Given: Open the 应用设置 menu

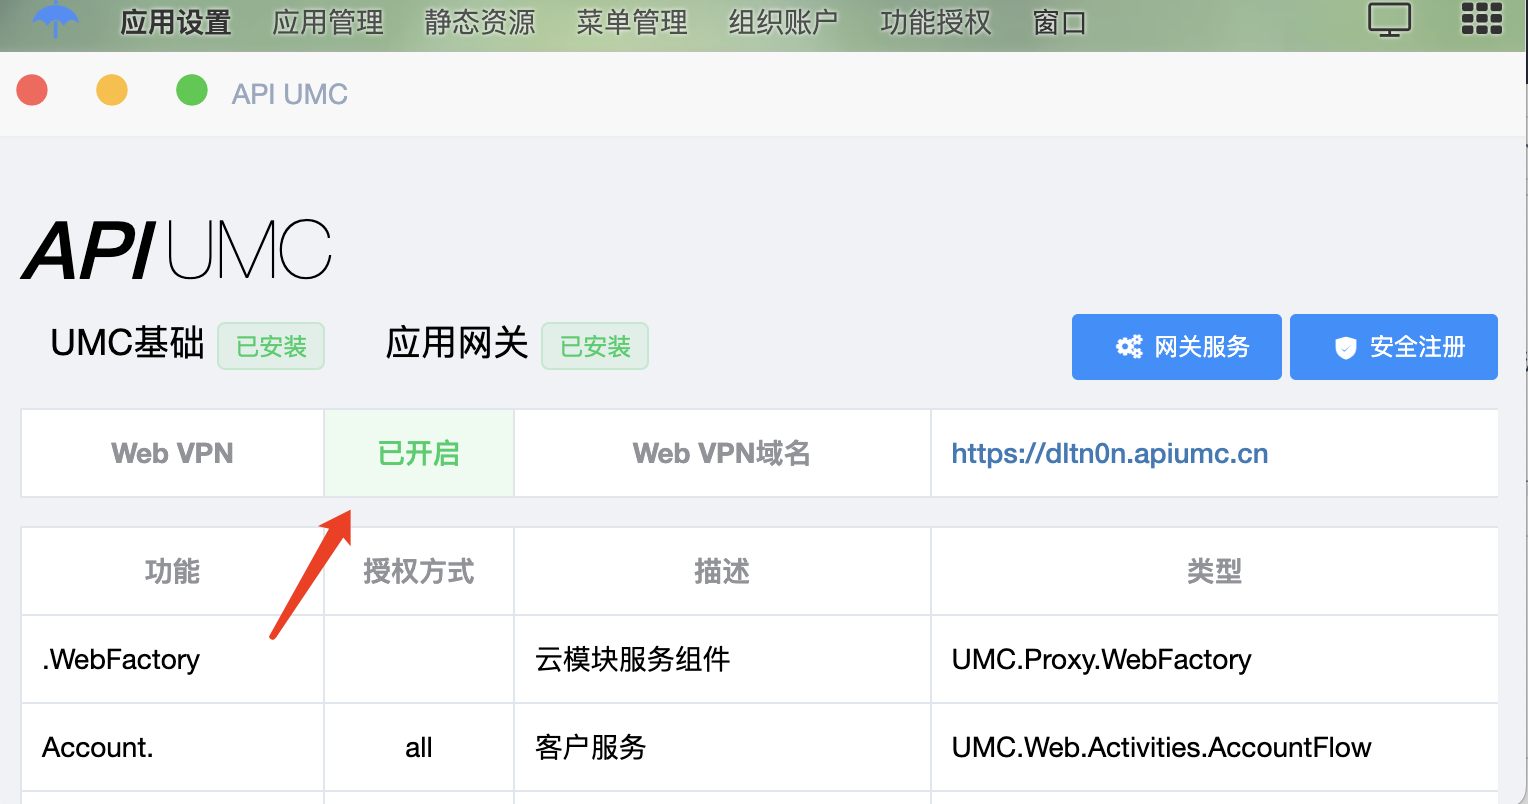Looking at the screenshot, I should click(x=176, y=23).
